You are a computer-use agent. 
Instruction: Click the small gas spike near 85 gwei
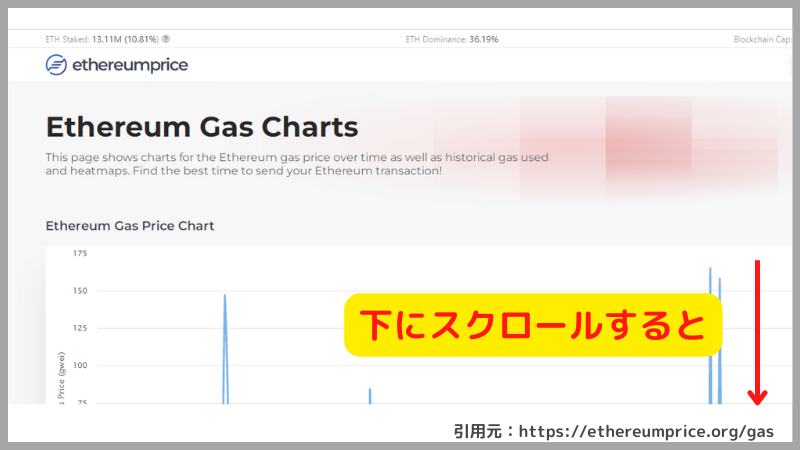coord(370,396)
